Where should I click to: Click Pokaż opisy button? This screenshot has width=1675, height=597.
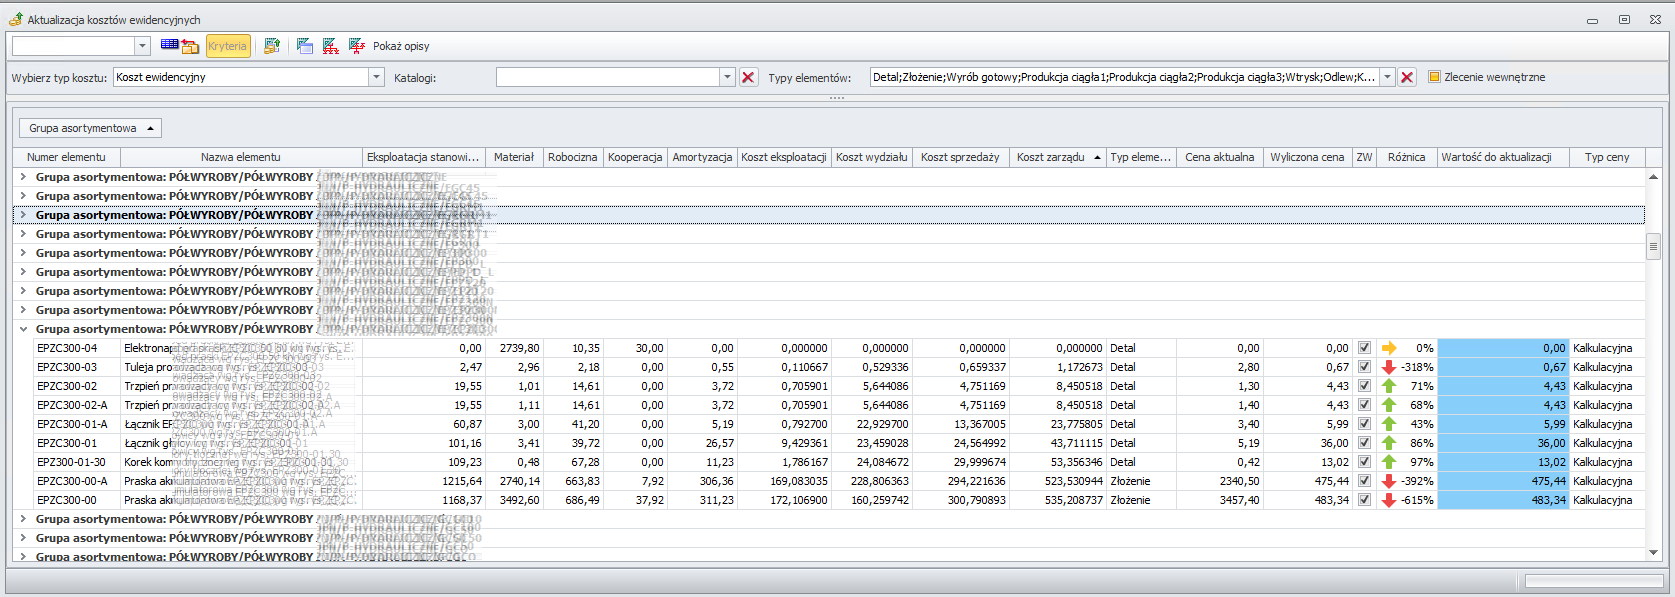401,46
